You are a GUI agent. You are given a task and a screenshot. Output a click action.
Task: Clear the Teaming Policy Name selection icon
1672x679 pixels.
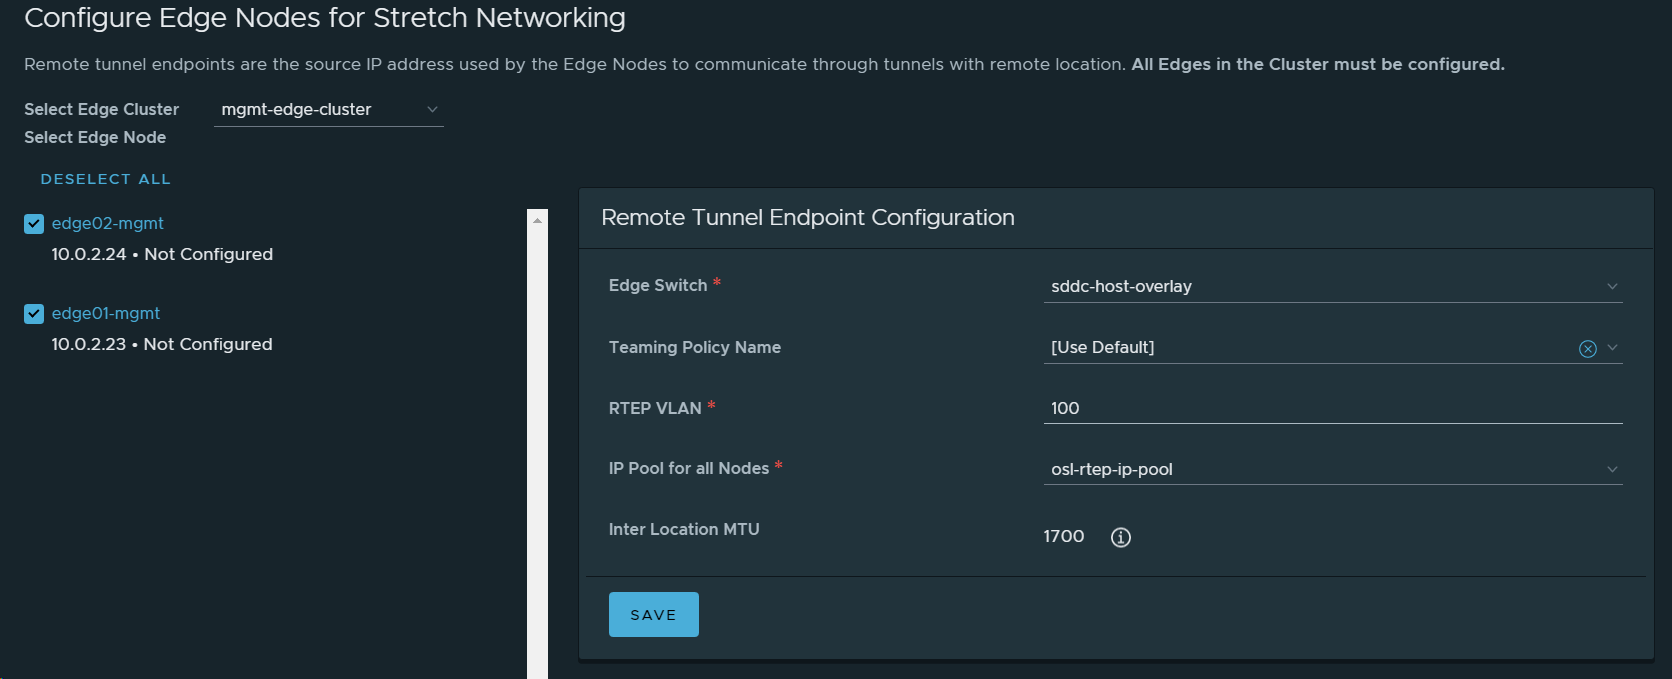pyautogui.click(x=1587, y=348)
